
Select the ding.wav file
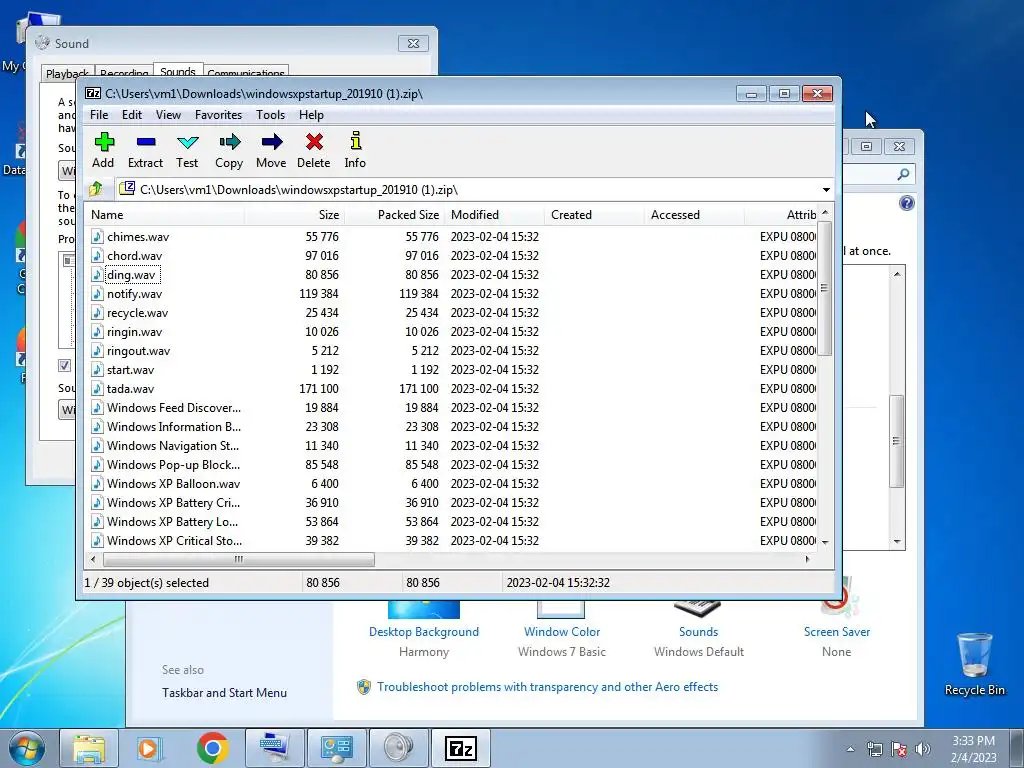coord(132,275)
